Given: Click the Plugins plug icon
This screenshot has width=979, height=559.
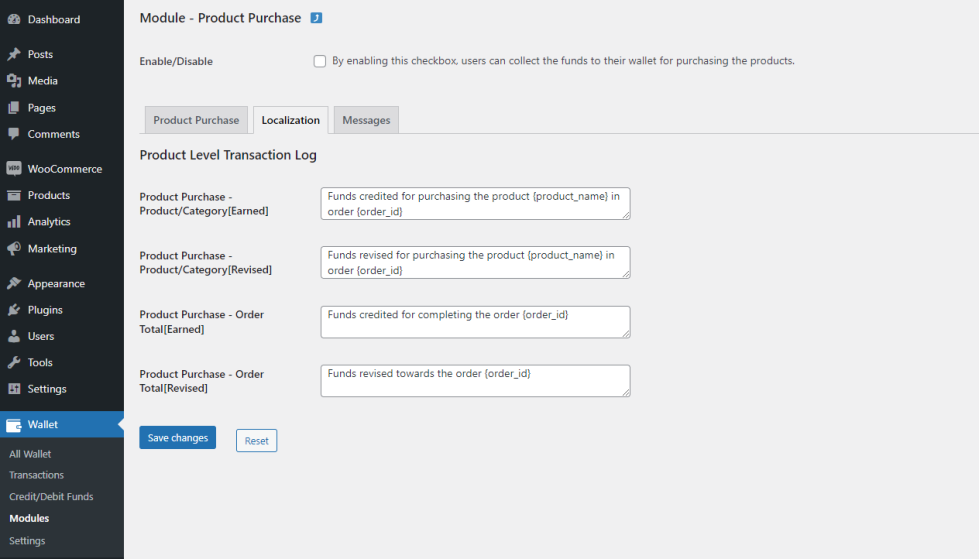Looking at the screenshot, I should click(14, 310).
